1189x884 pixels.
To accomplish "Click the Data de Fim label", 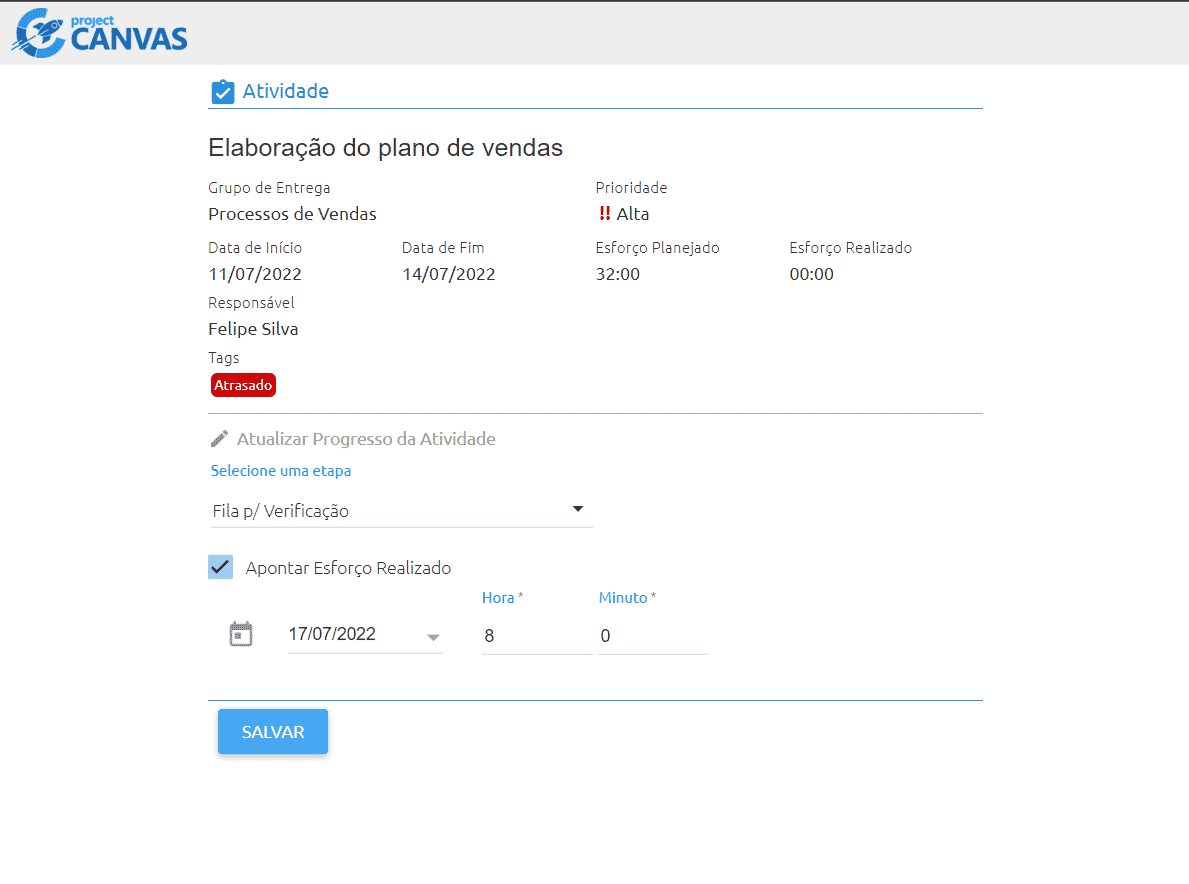I will [443, 248].
